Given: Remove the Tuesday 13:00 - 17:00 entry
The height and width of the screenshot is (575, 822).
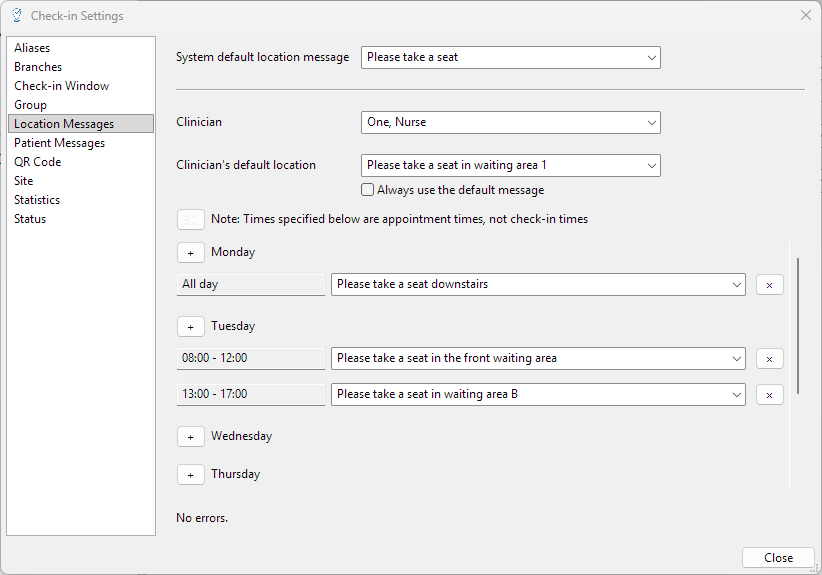Looking at the screenshot, I should 769,395.
